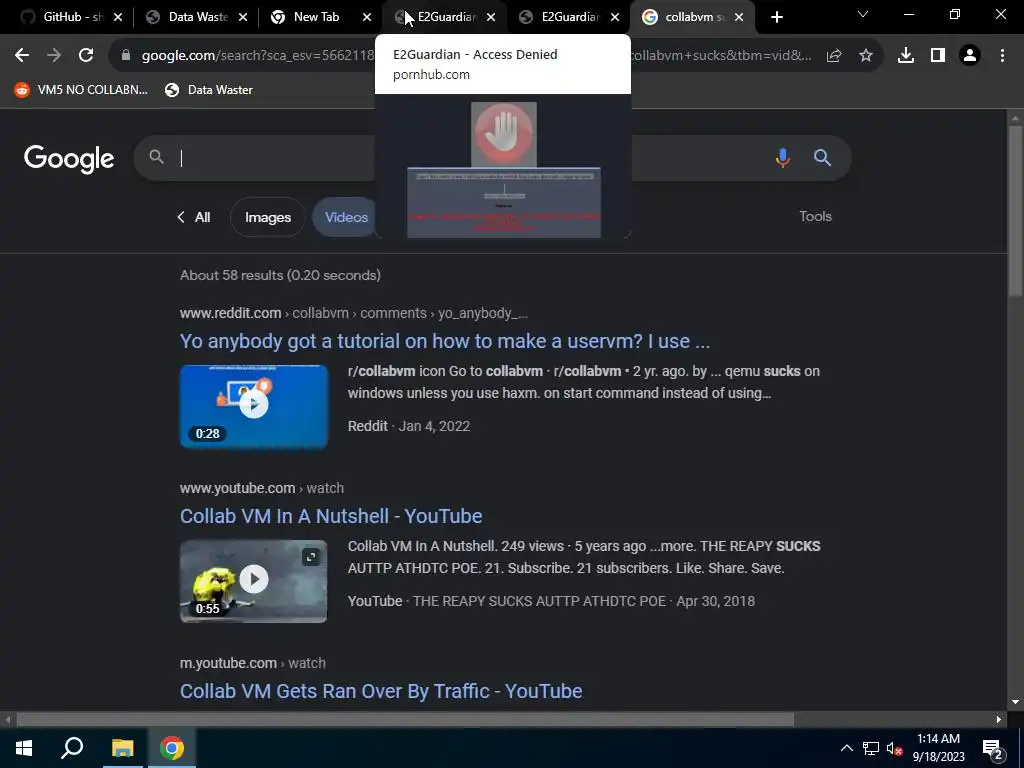
Task: Close the collabvm search tab
Action: pyautogui.click(x=739, y=18)
